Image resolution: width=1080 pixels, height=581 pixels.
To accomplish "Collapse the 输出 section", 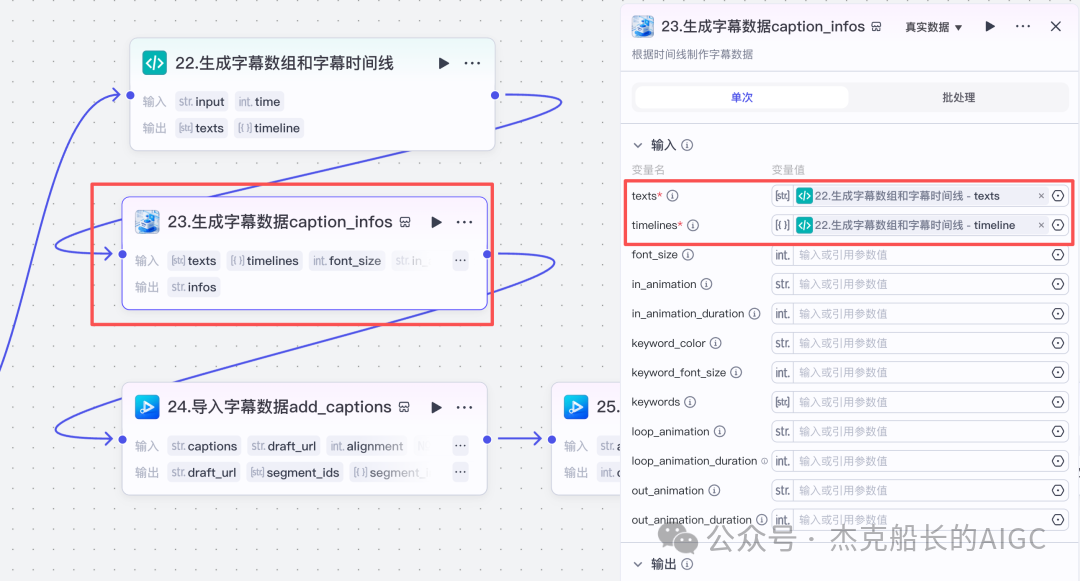I will coord(638,564).
